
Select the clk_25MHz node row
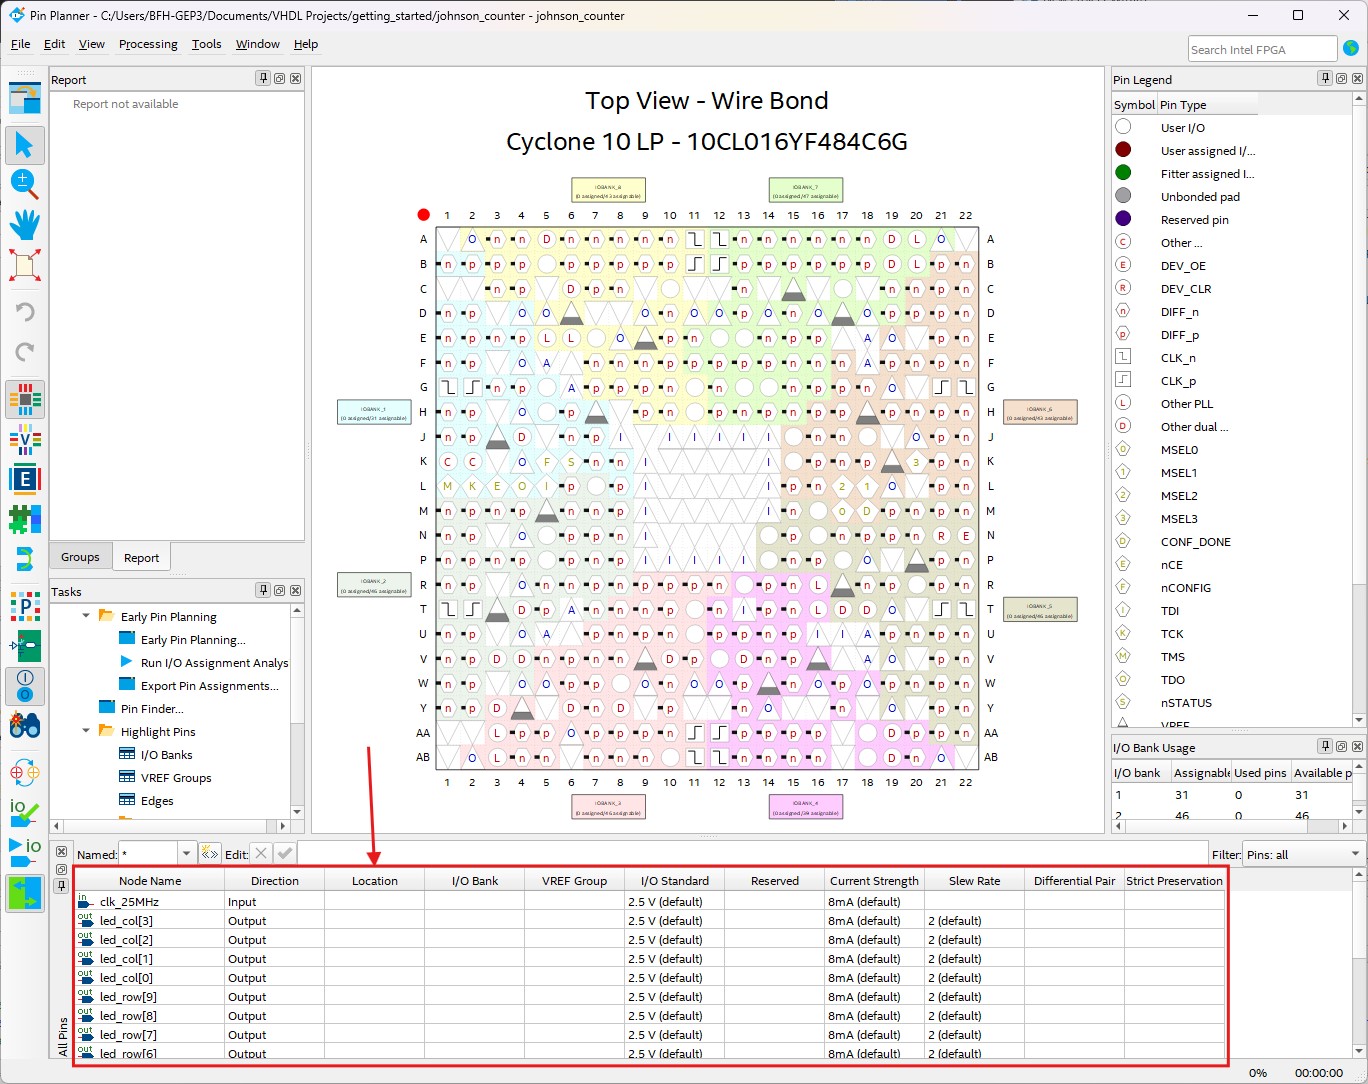650,902
